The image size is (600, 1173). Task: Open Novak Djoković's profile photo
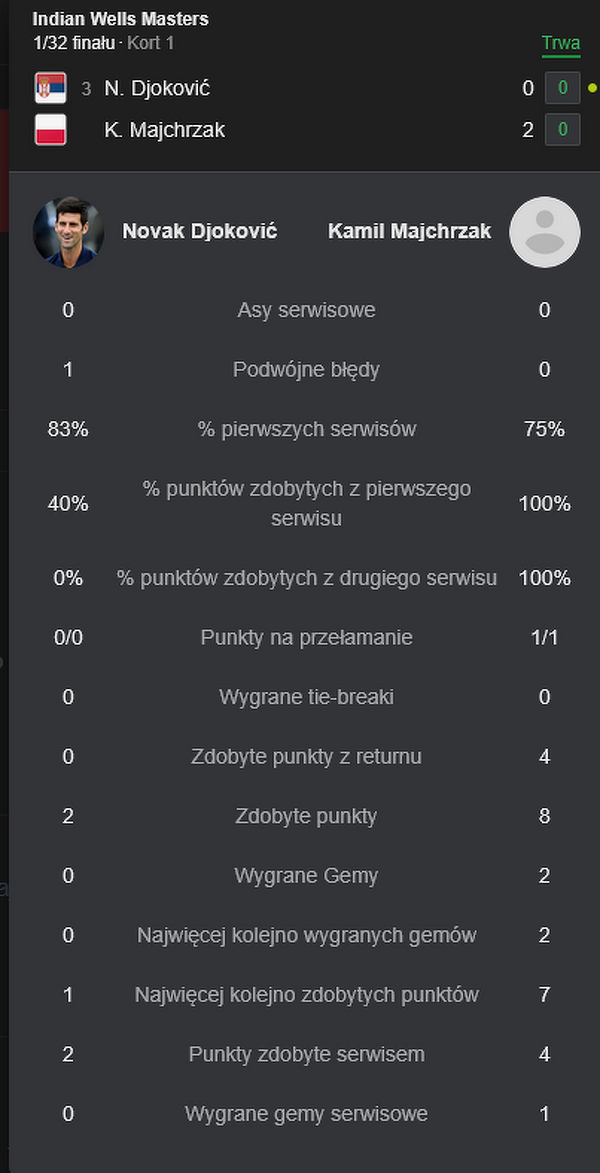click(68, 232)
